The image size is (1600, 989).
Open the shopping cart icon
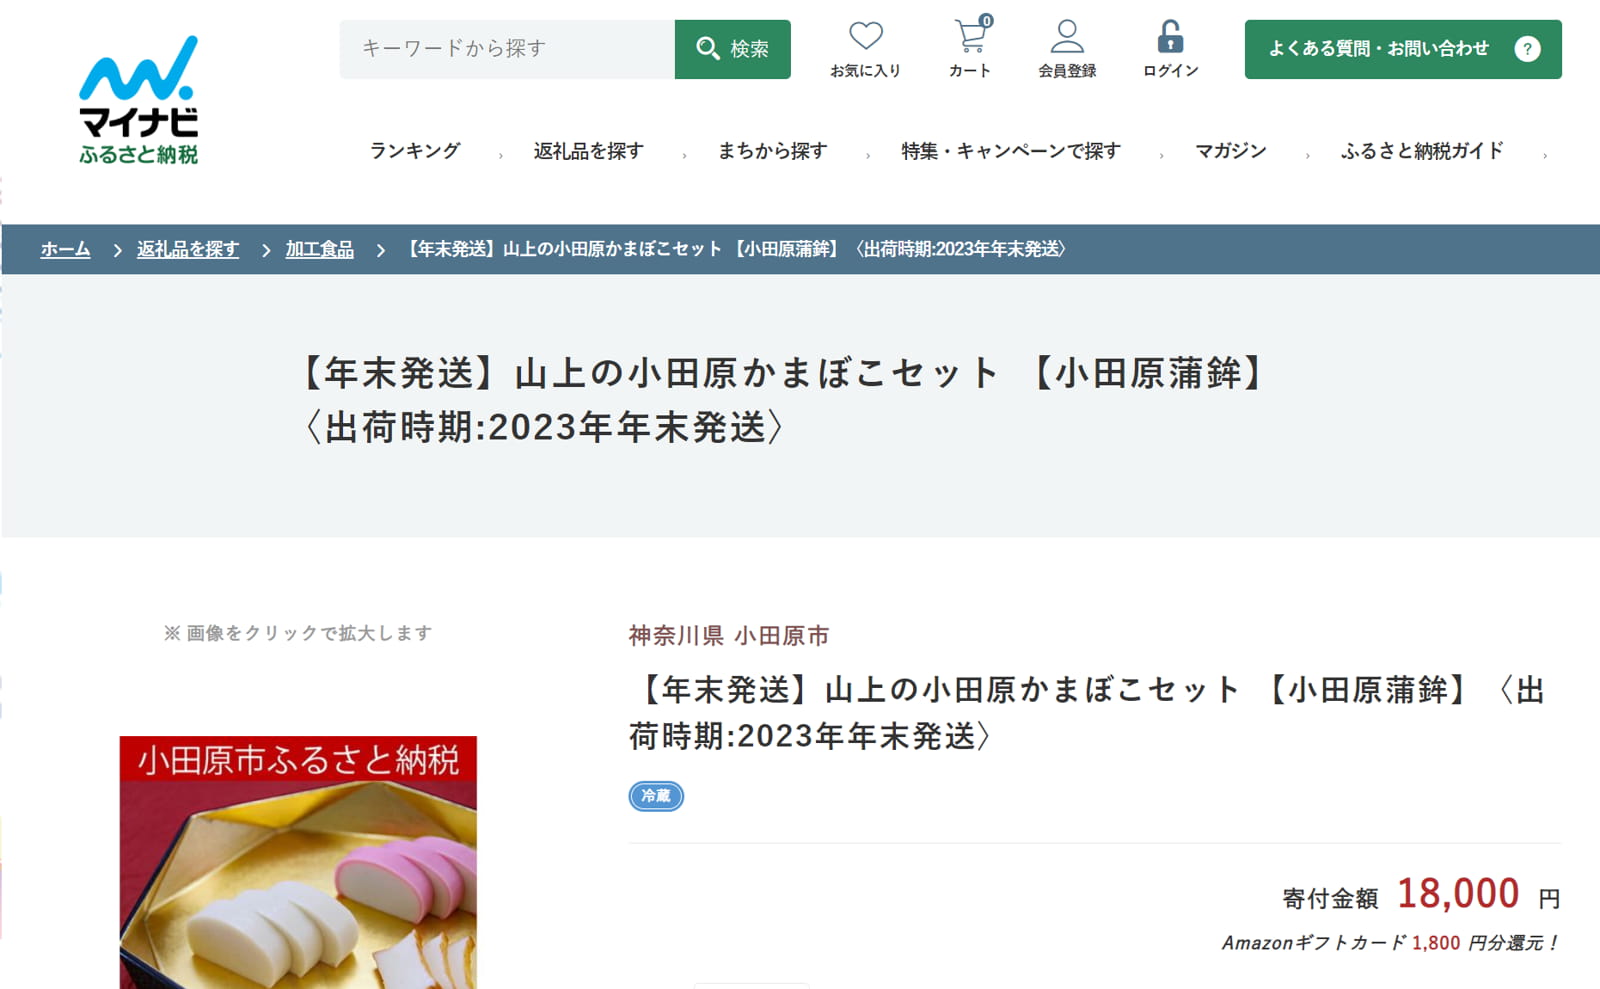(968, 38)
